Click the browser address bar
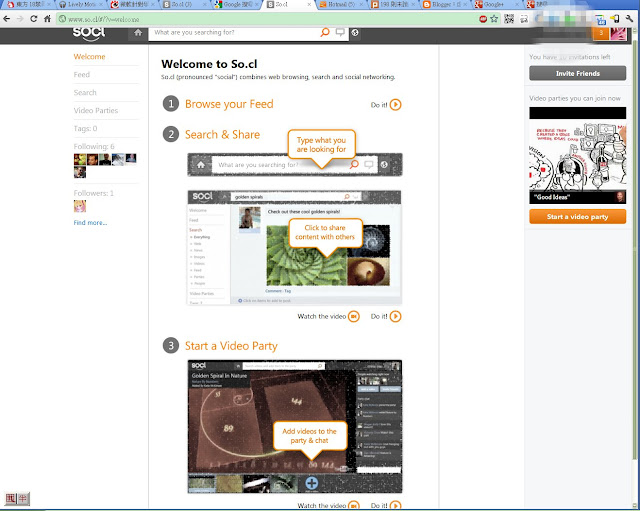Image resolution: width=640 pixels, height=511 pixels. [267, 19]
